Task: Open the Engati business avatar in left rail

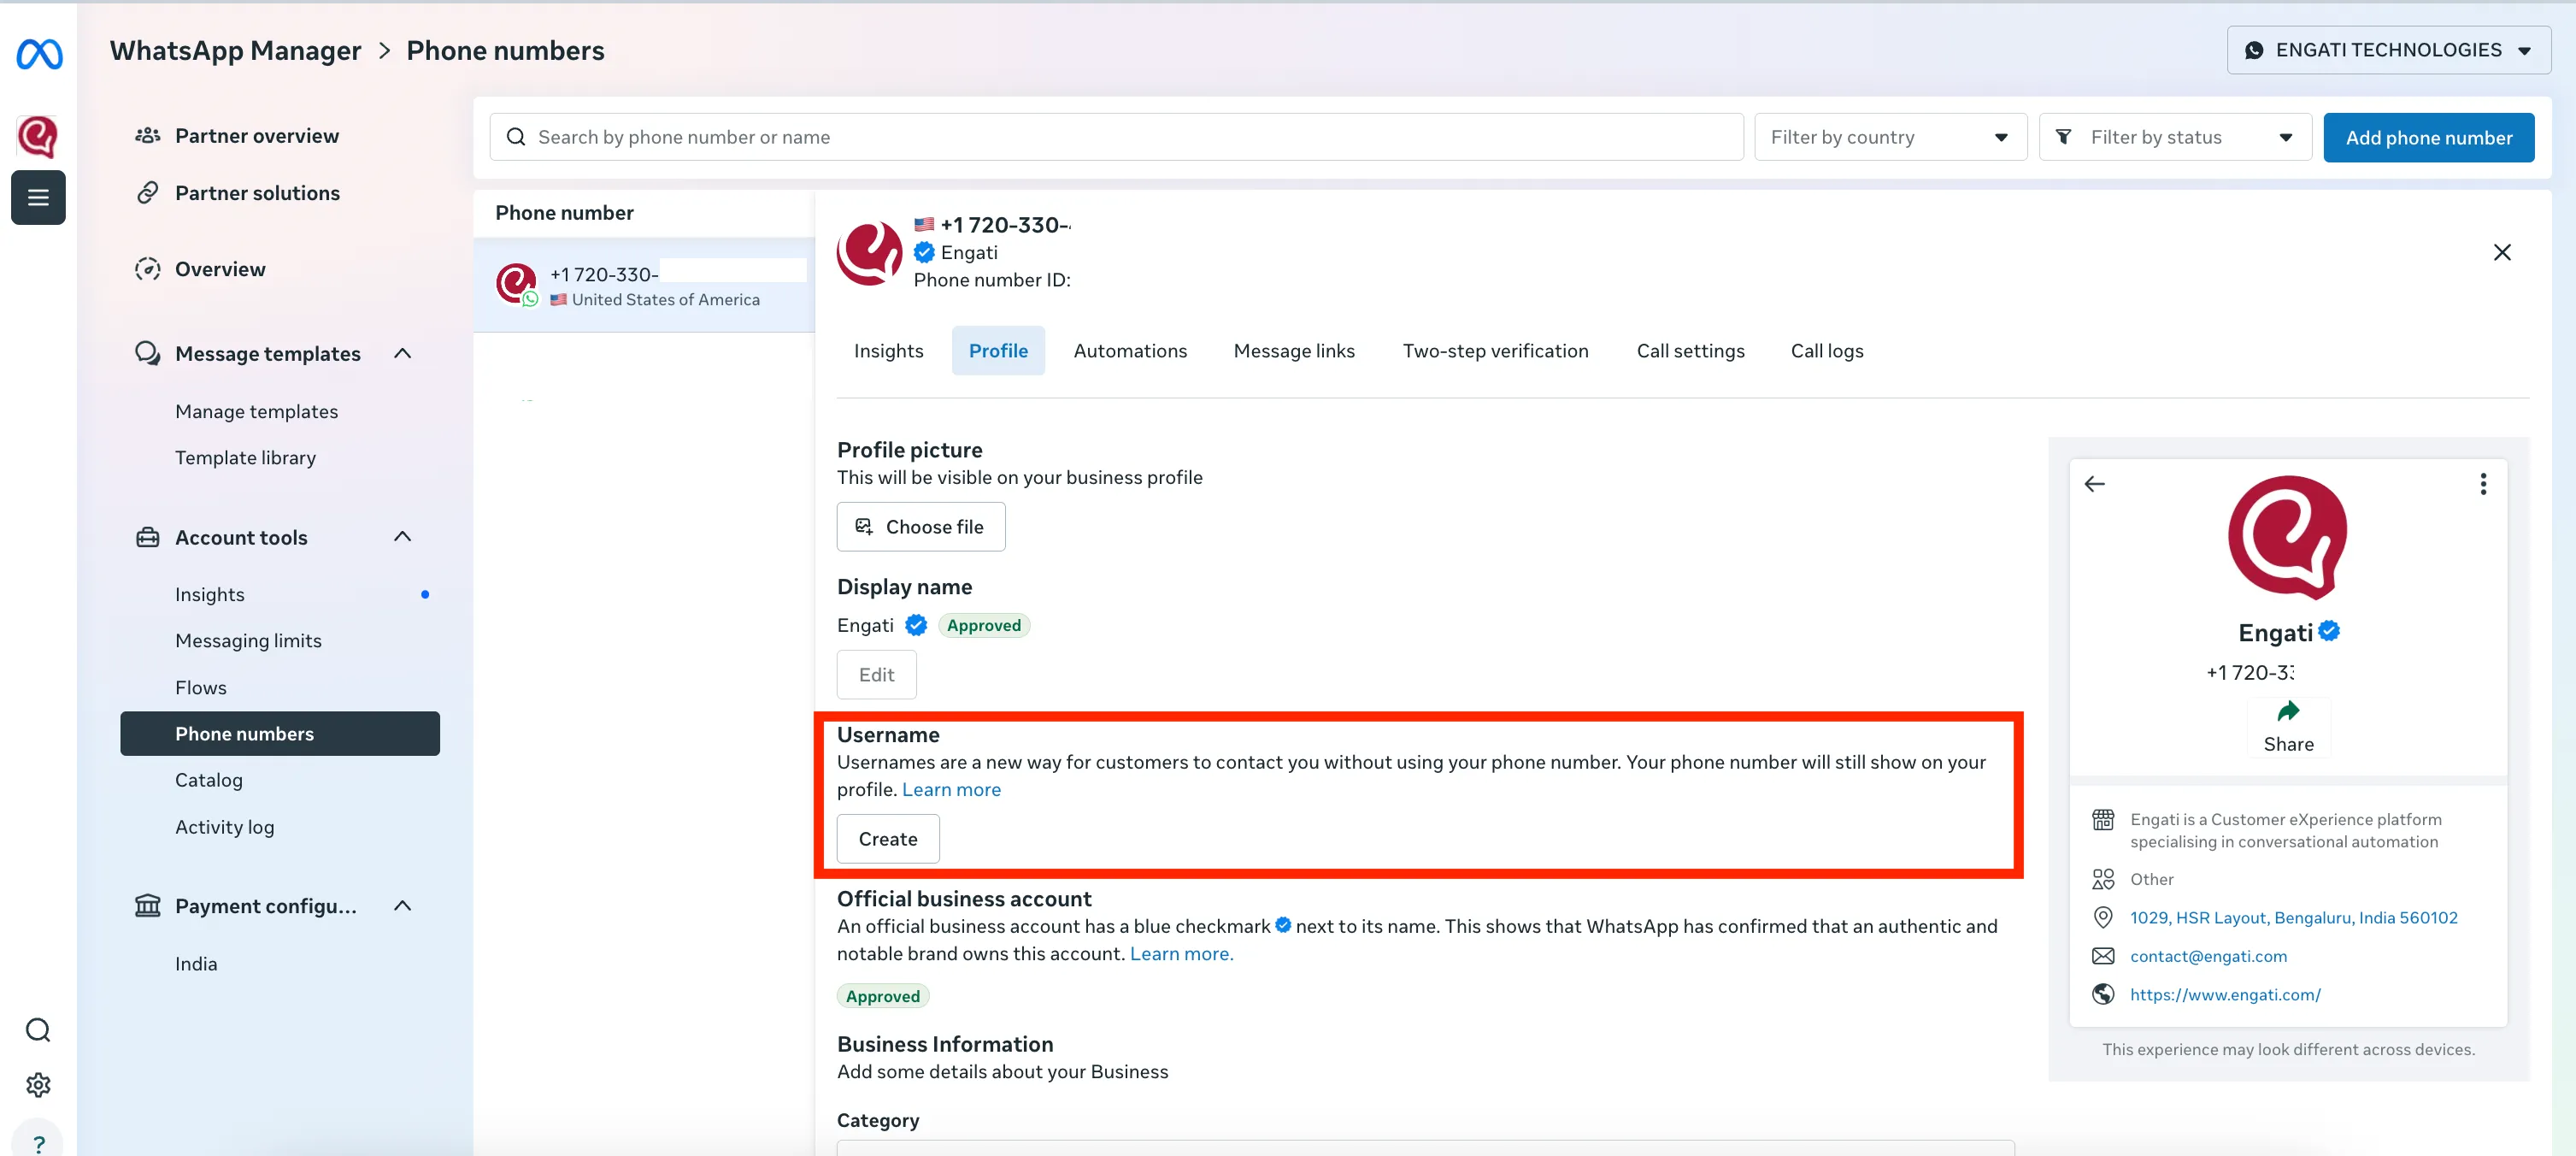Action: 38,136
